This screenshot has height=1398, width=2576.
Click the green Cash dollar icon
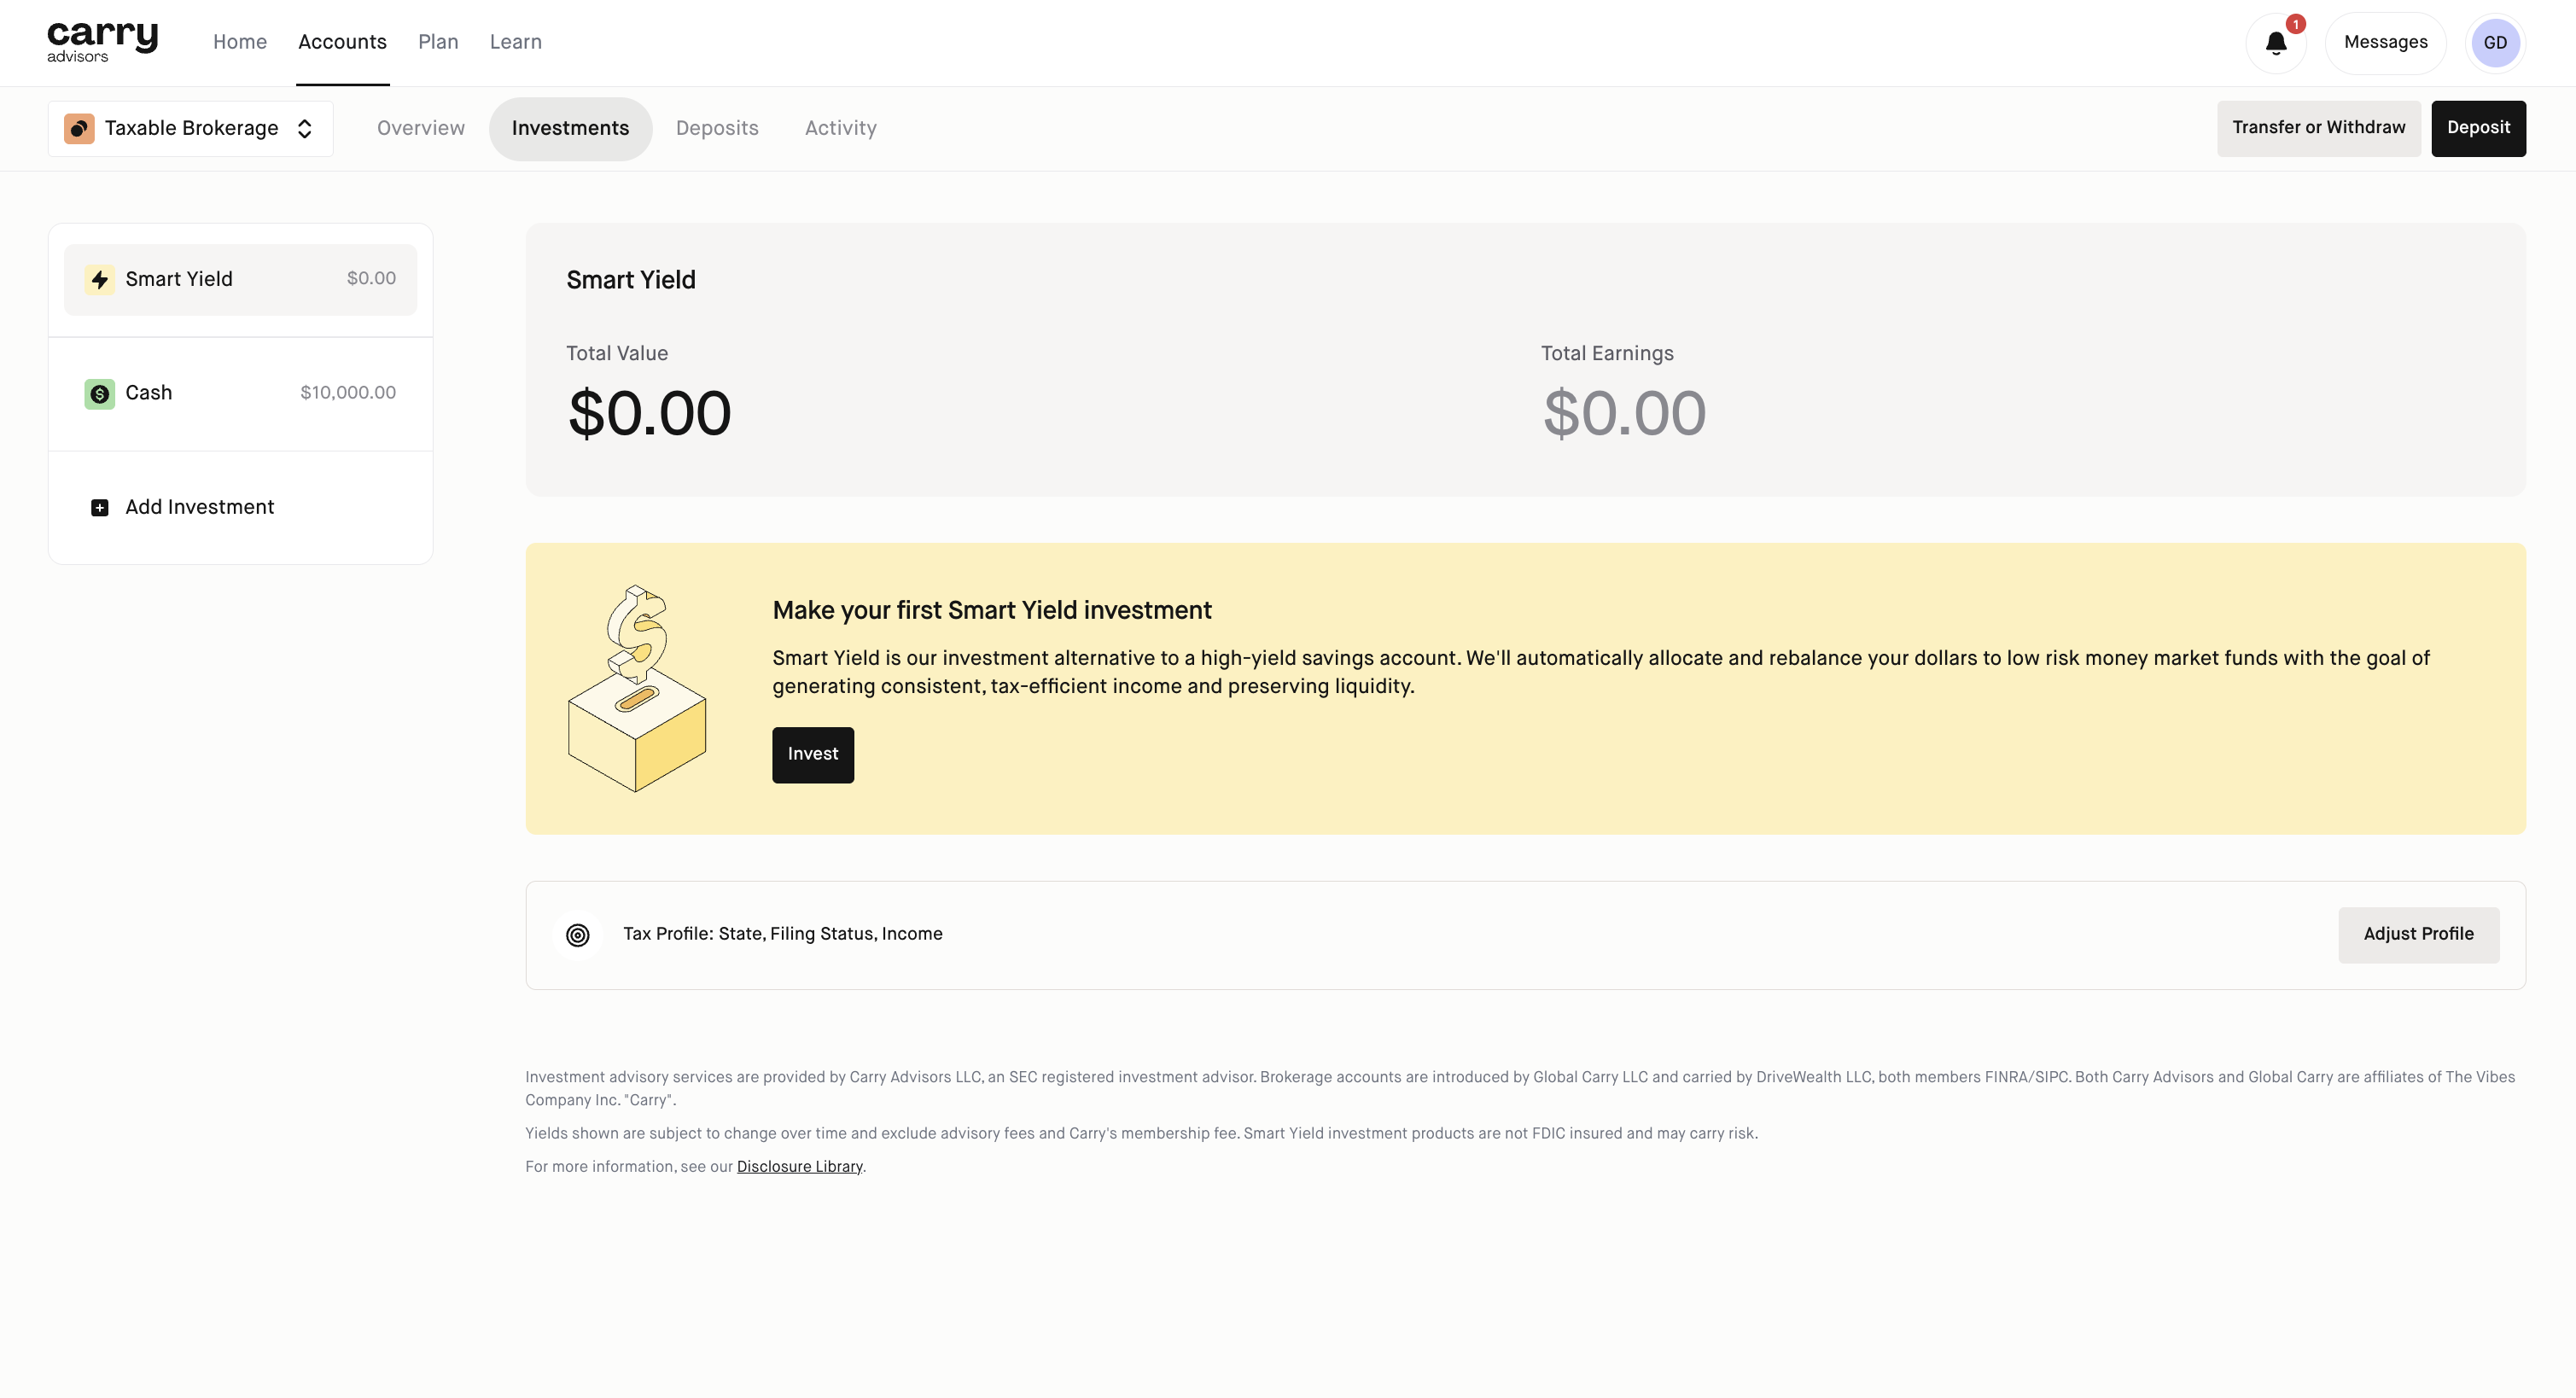coord(99,394)
